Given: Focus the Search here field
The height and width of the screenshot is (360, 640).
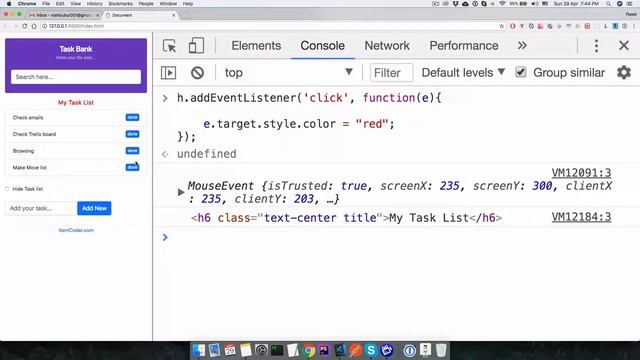Looking at the screenshot, I should pyautogui.click(x=76, y=77).
